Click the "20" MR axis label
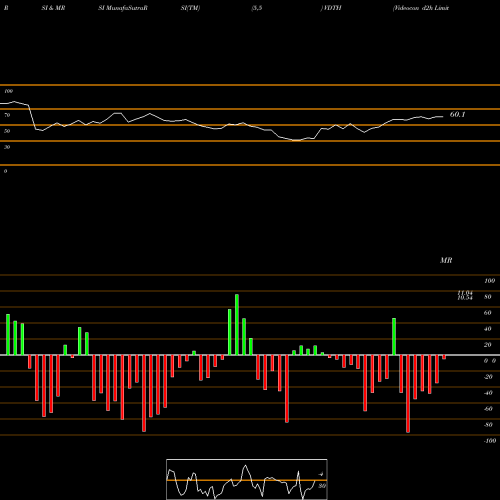 pyautogui.click(x=487, y=345)
